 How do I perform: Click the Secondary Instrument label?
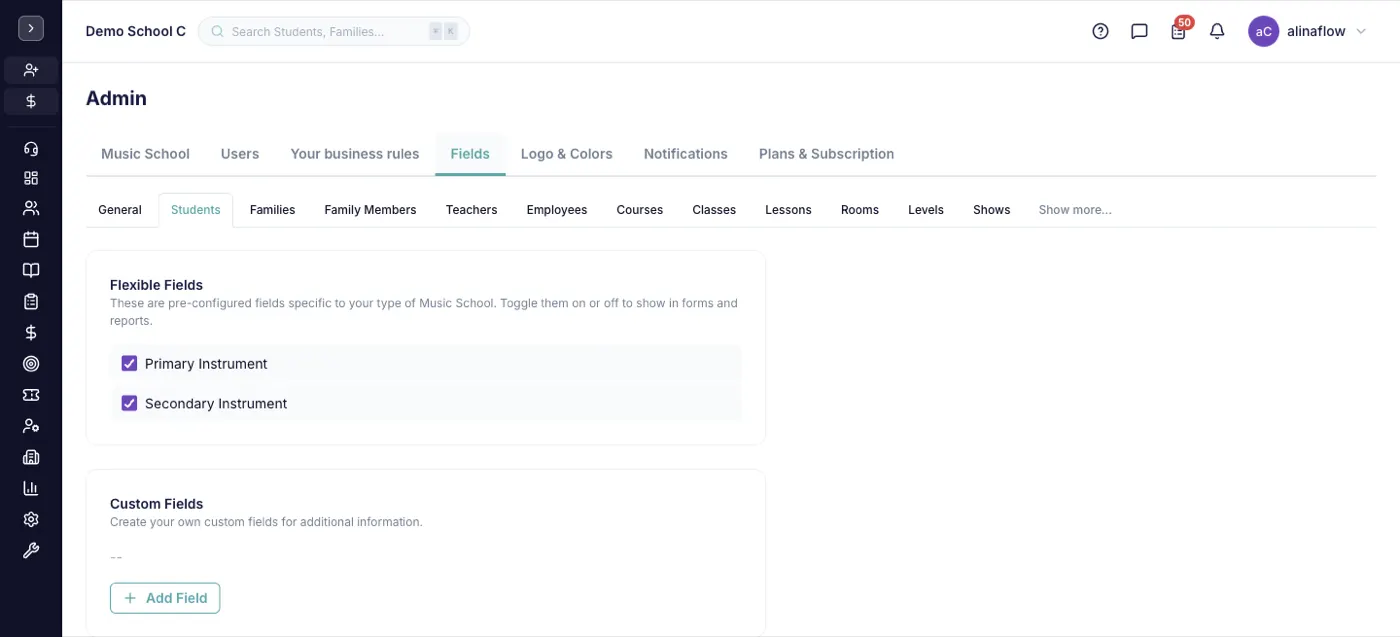coord(216,404)
